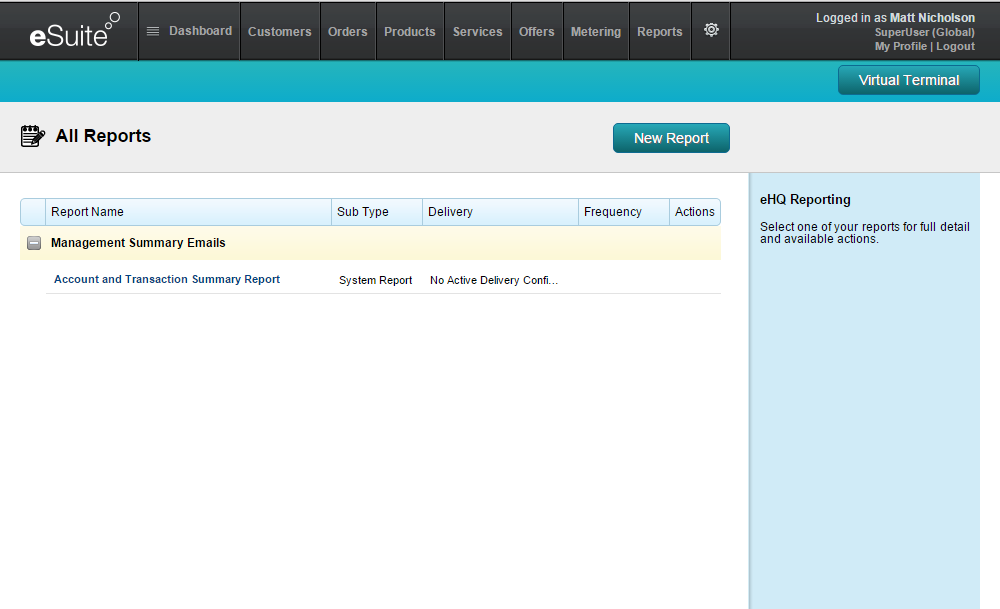This screenshot has height=609, width=1000.
Task: Launch the Virtual Terminal
Action: tap(908, 81)
